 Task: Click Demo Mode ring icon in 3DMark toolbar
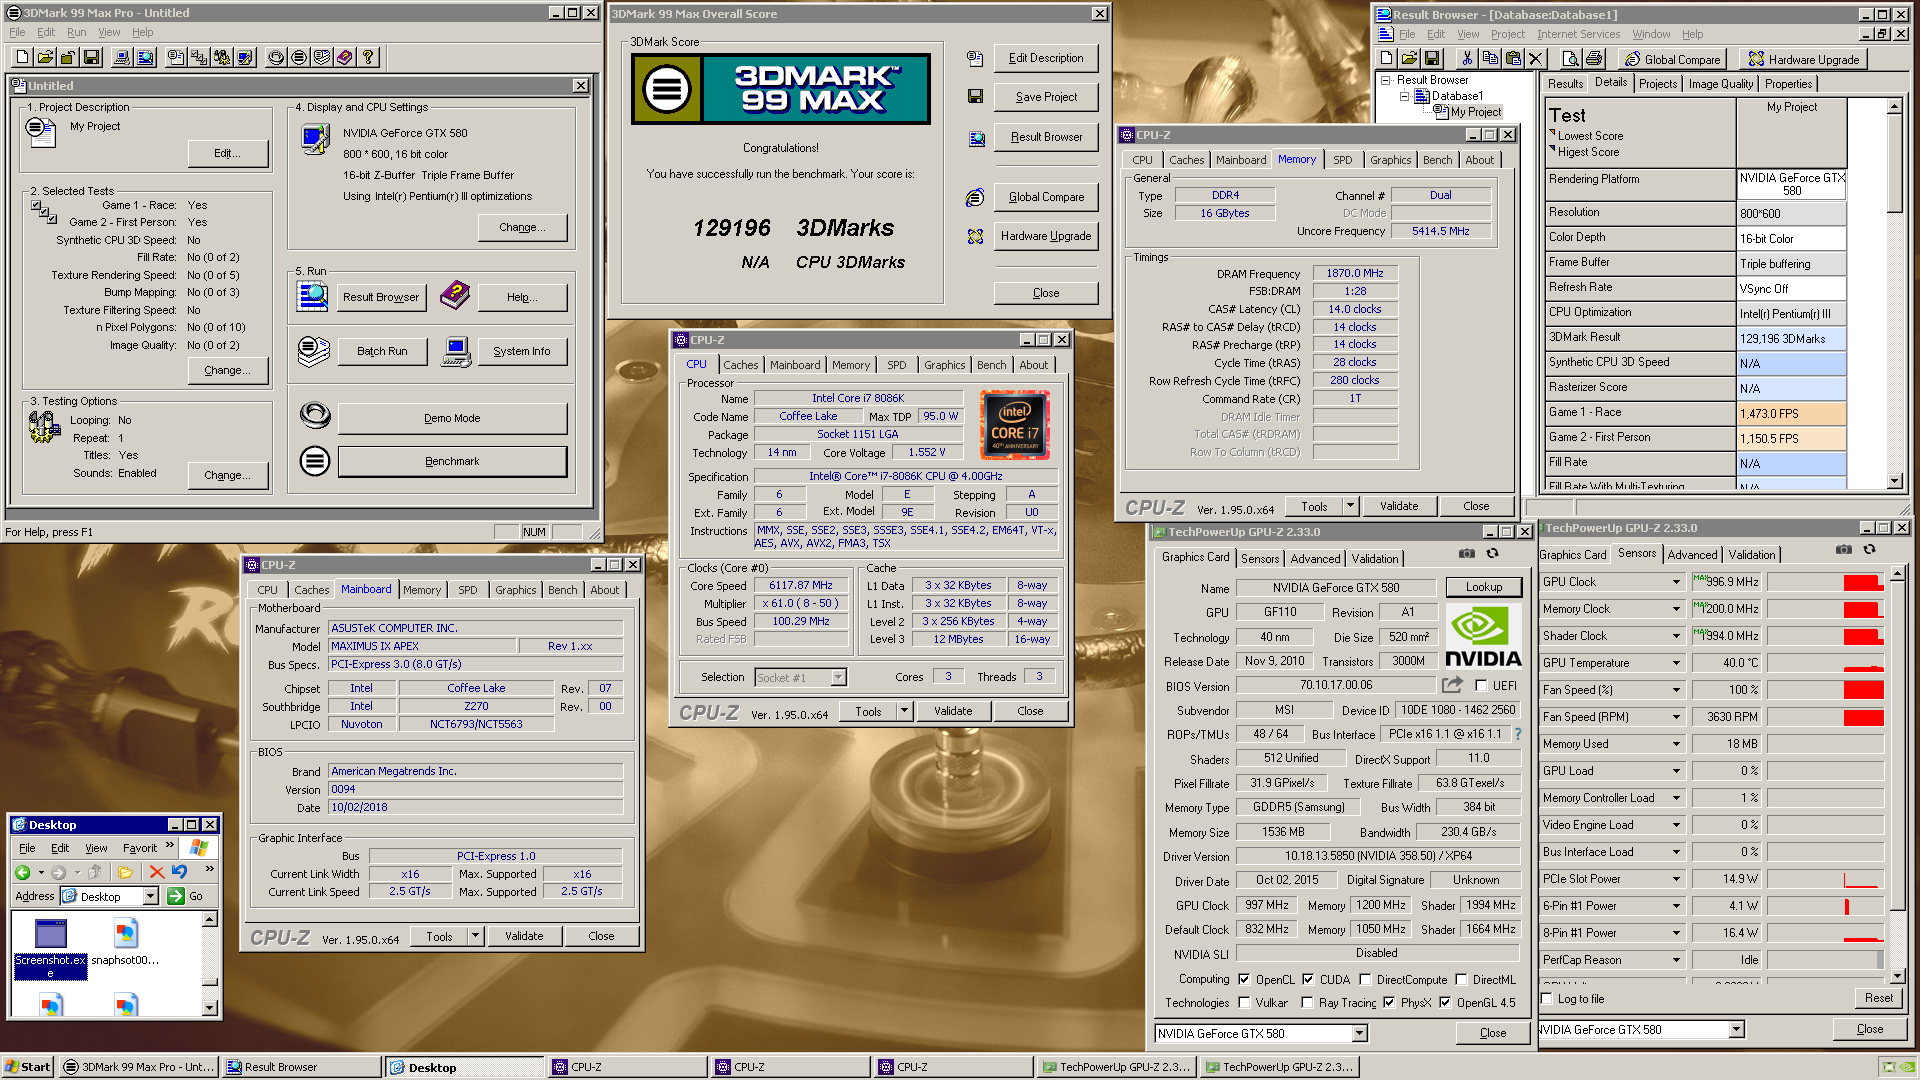[x=276, y=58]
